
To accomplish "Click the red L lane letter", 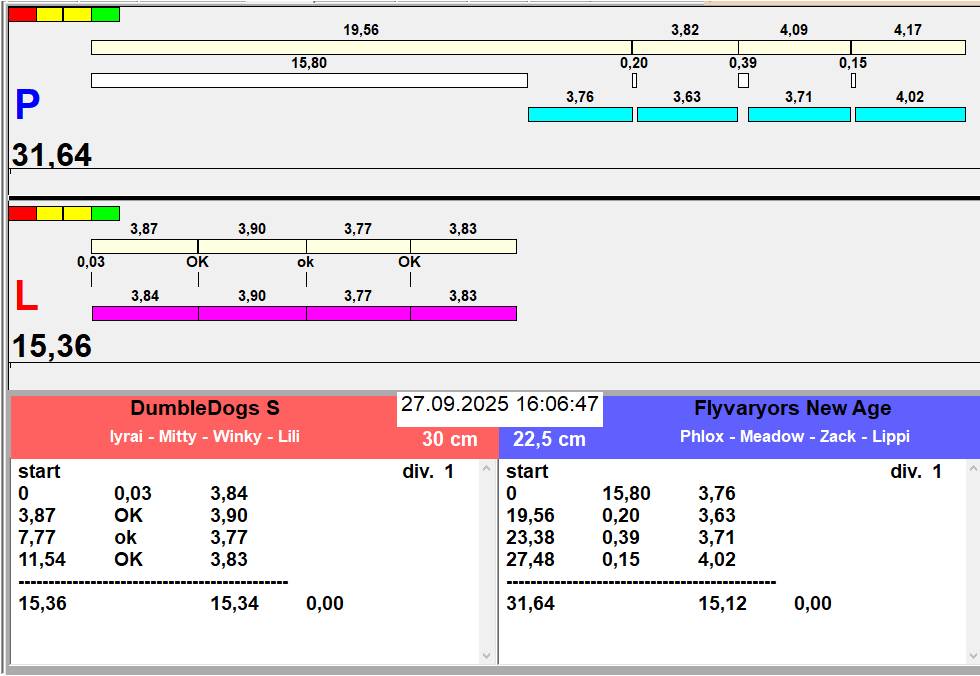I will tap(26, 296).
